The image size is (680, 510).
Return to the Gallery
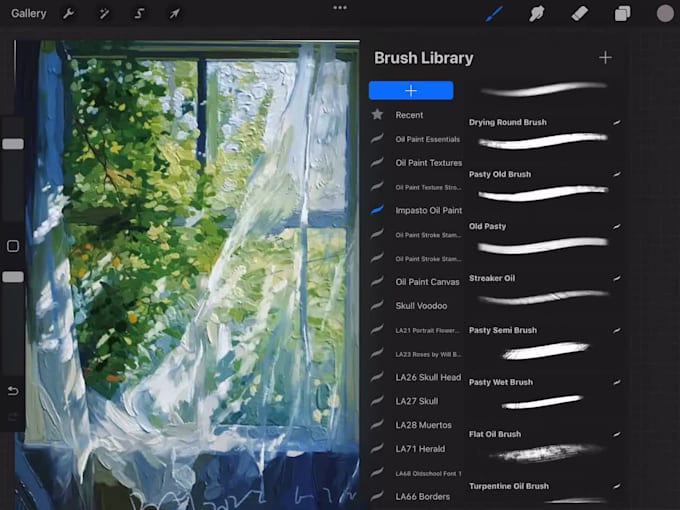click(x=29, y=13)
